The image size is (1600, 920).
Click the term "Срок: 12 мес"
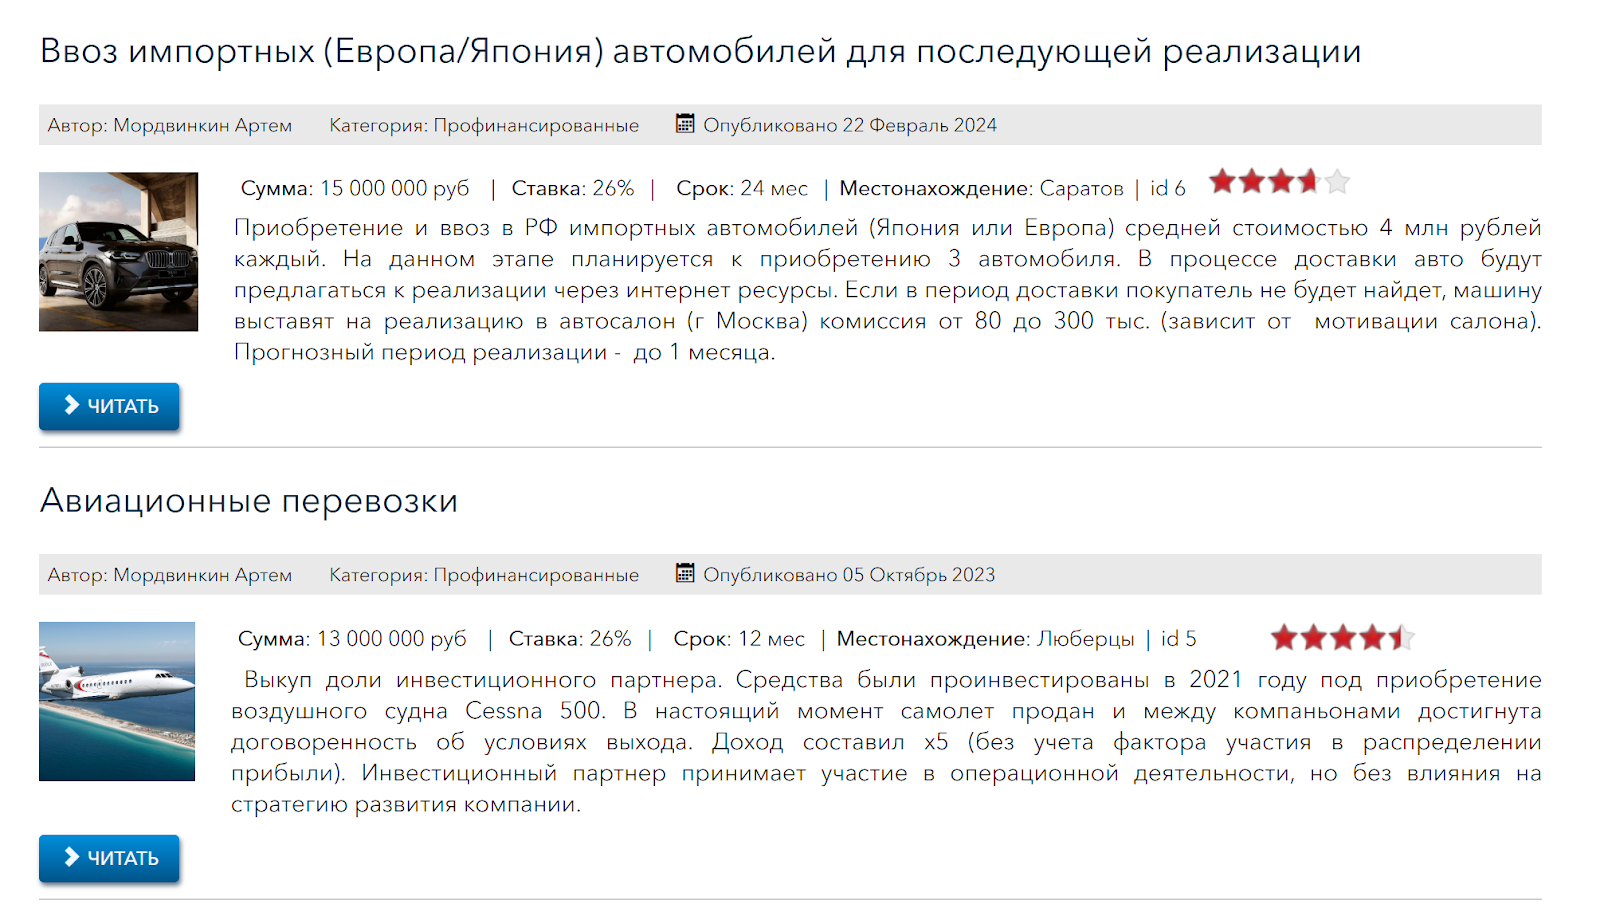coord(739,638)
